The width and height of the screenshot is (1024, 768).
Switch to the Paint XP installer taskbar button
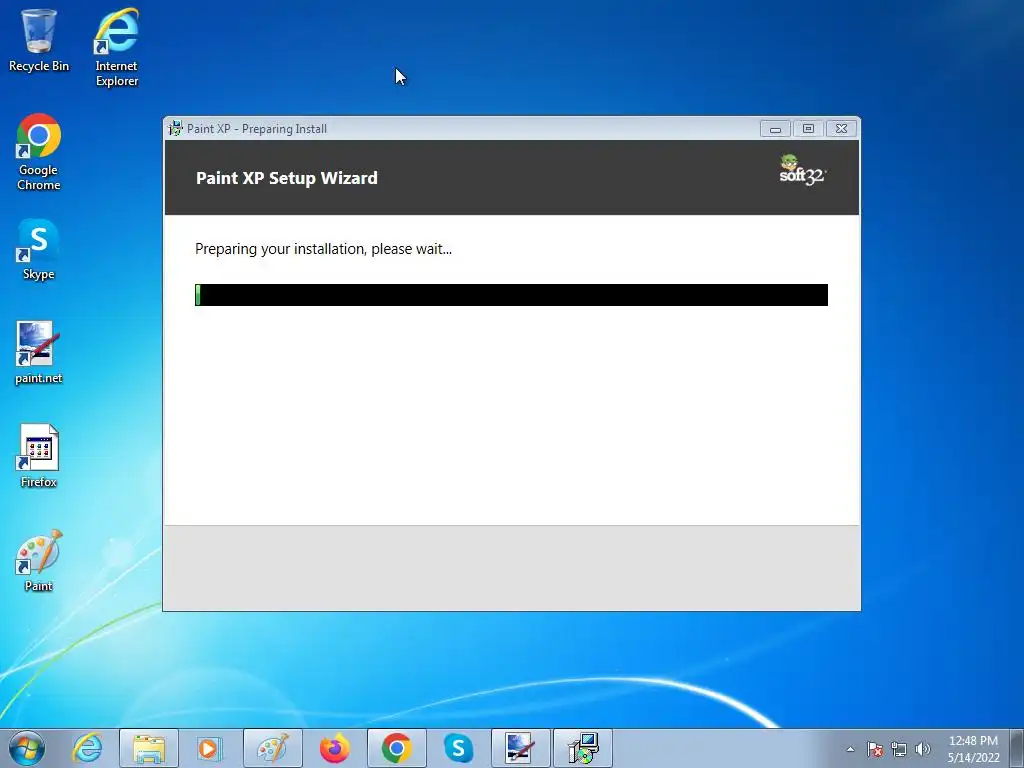[583, 748]
